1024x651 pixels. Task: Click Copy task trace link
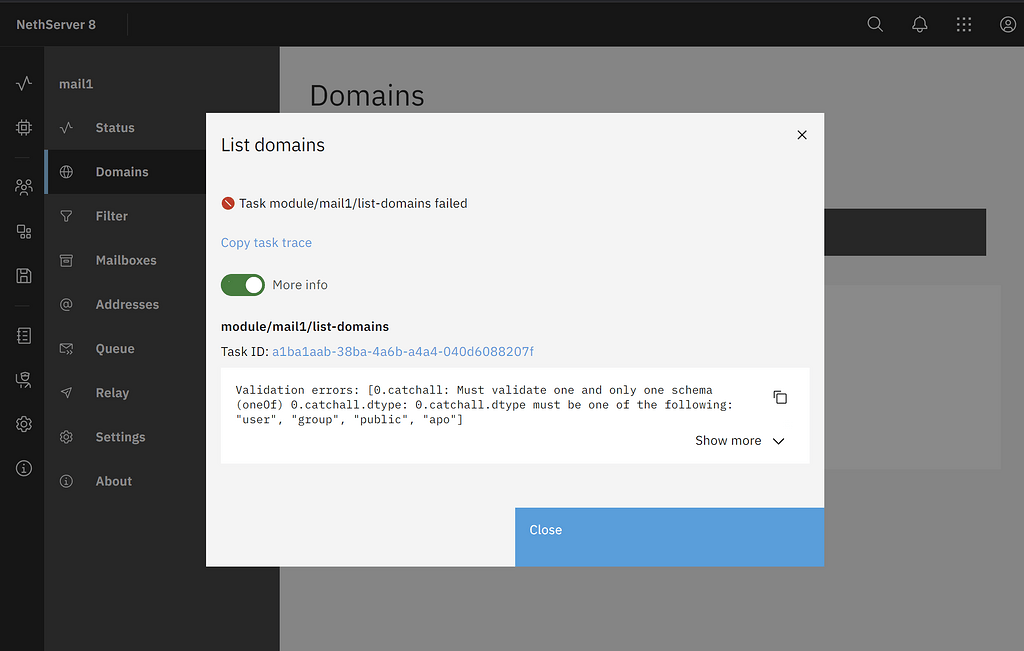pos(266,242)
